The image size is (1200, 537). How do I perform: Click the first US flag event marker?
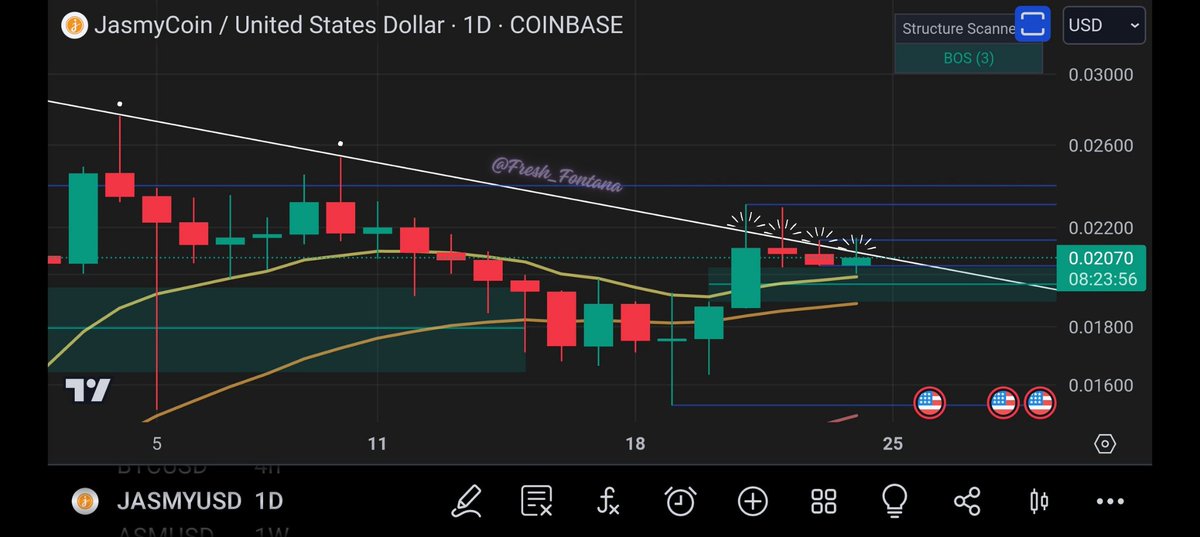[x=930, y=403]
